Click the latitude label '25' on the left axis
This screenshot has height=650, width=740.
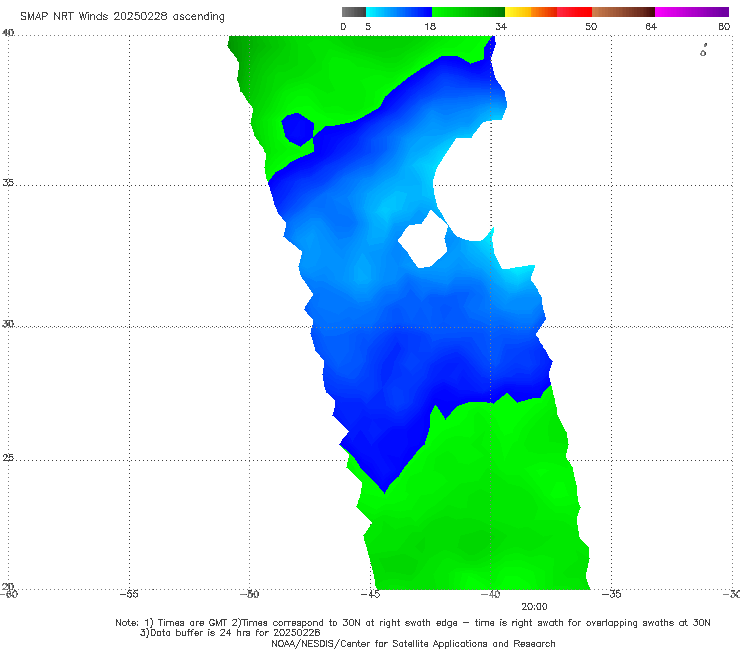(x=8, y=458)
